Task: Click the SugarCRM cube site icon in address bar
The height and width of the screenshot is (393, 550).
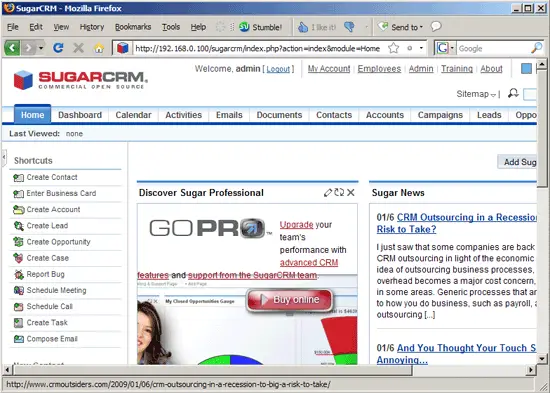Action: (122, 48)
